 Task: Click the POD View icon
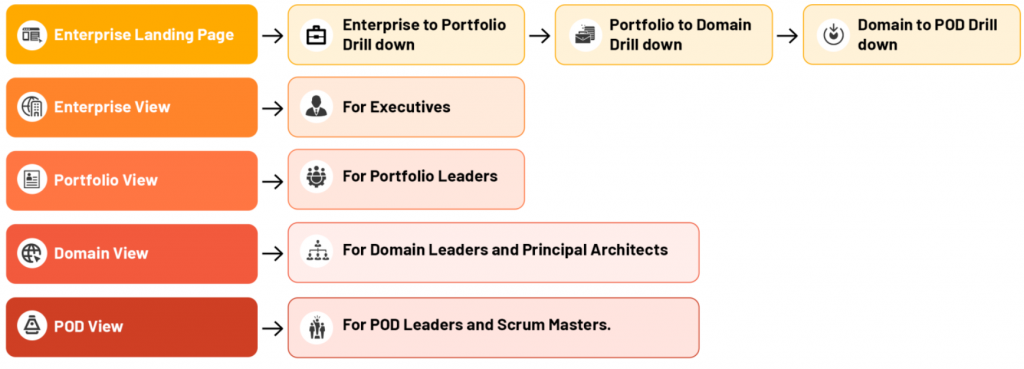click(32, 327)
